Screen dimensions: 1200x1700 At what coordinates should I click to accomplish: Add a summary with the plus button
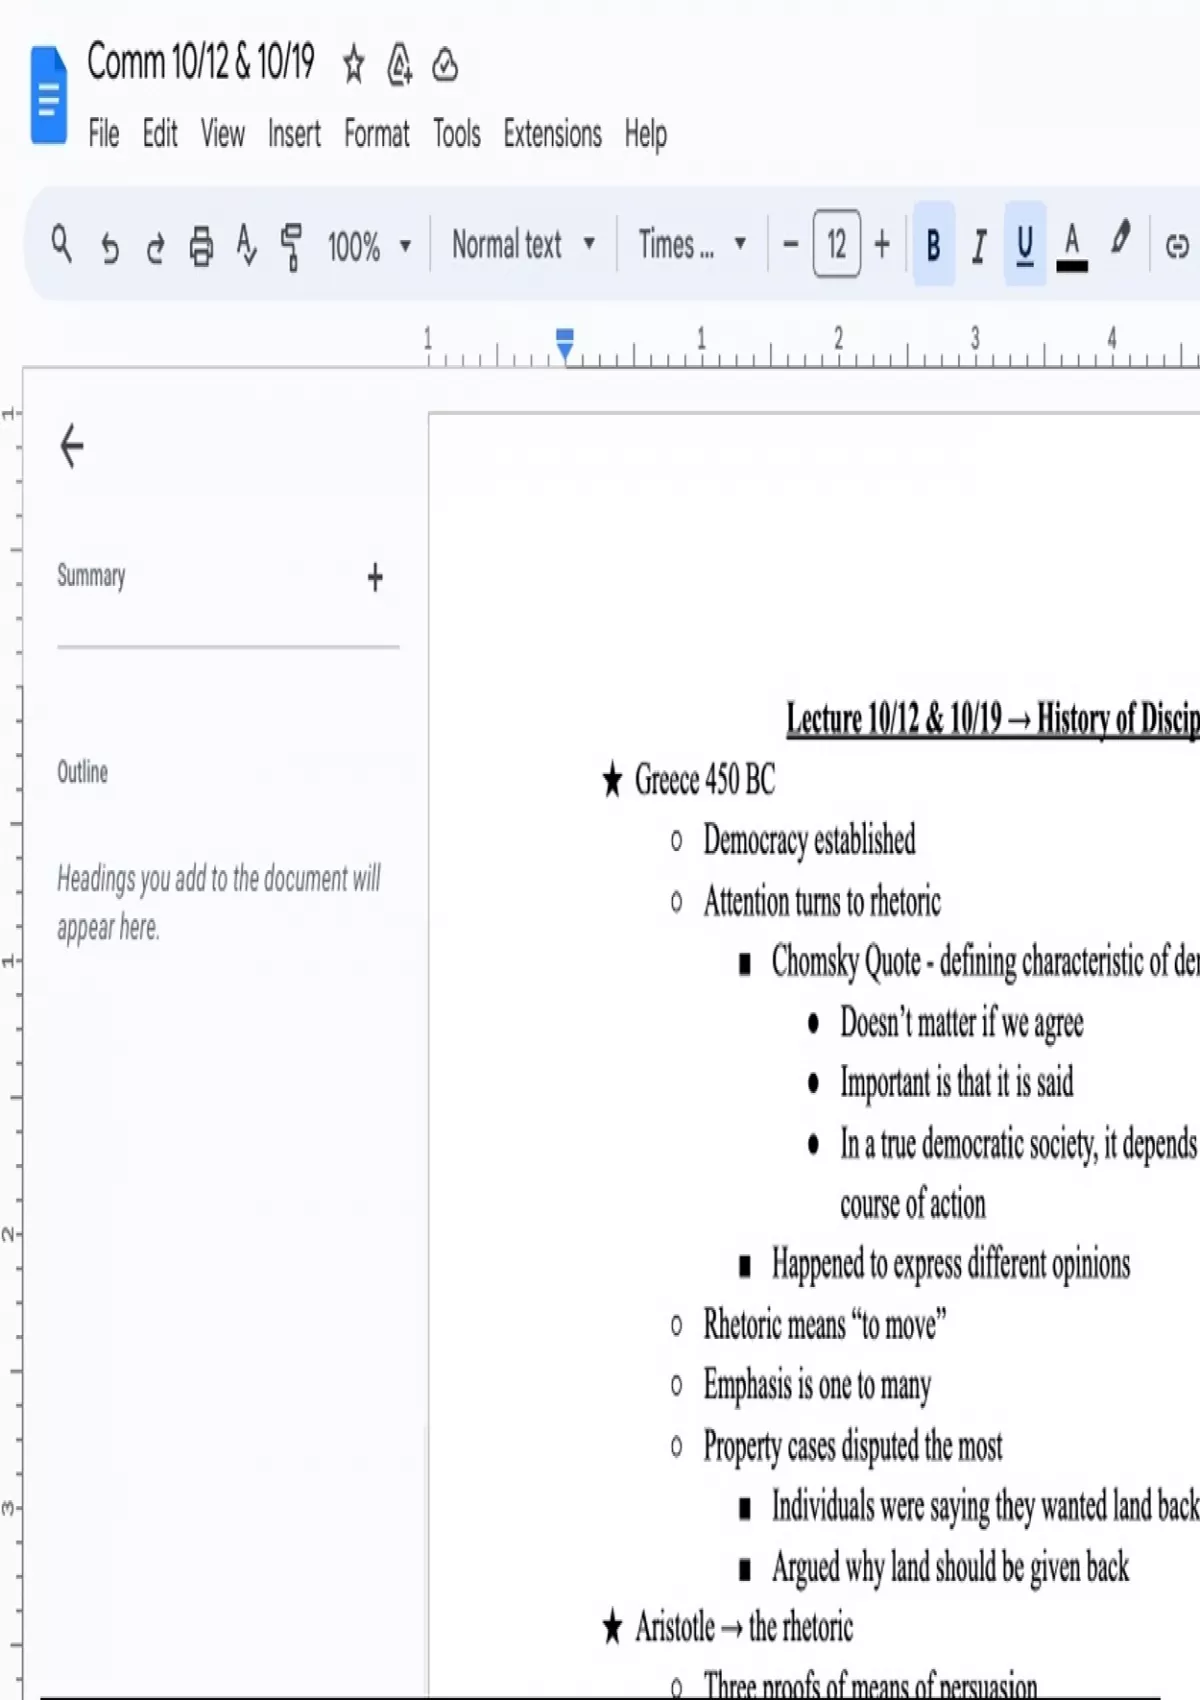(x=375, y=577)
